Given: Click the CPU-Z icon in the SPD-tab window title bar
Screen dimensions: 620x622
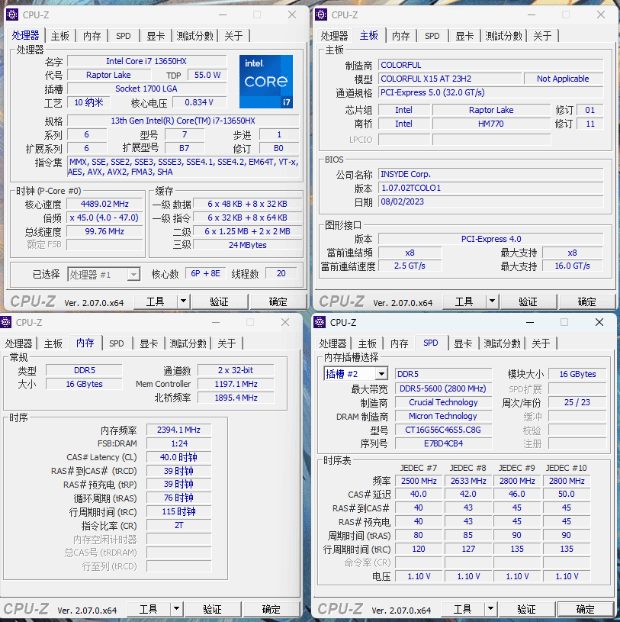Looking at the screenshot, I should click(x=319, y=322).
